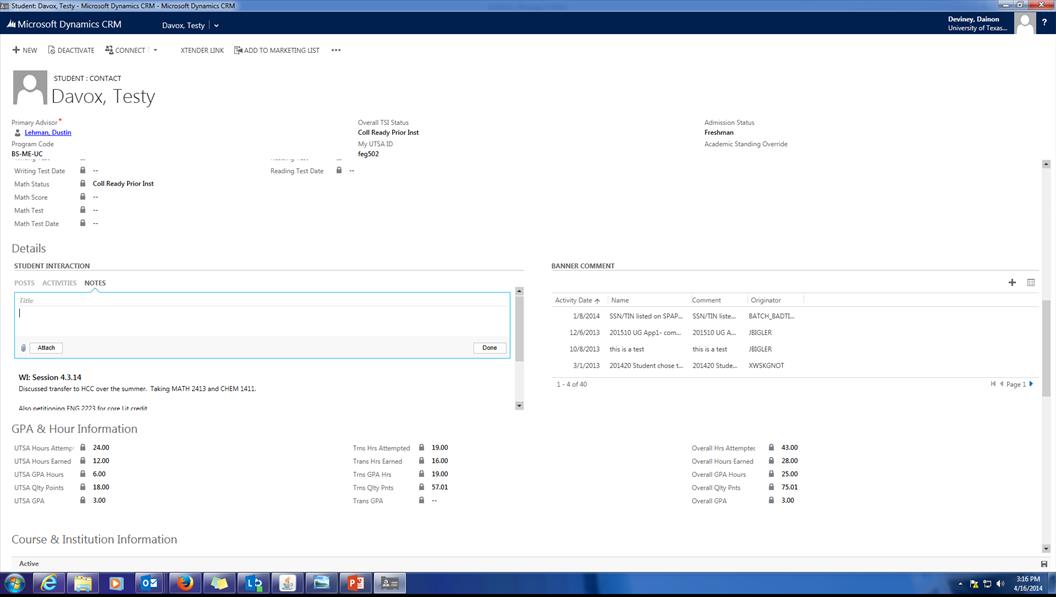Expand the Davox, Testy navigation dropdown
The image size is (1056, 597).
point(216,25)
